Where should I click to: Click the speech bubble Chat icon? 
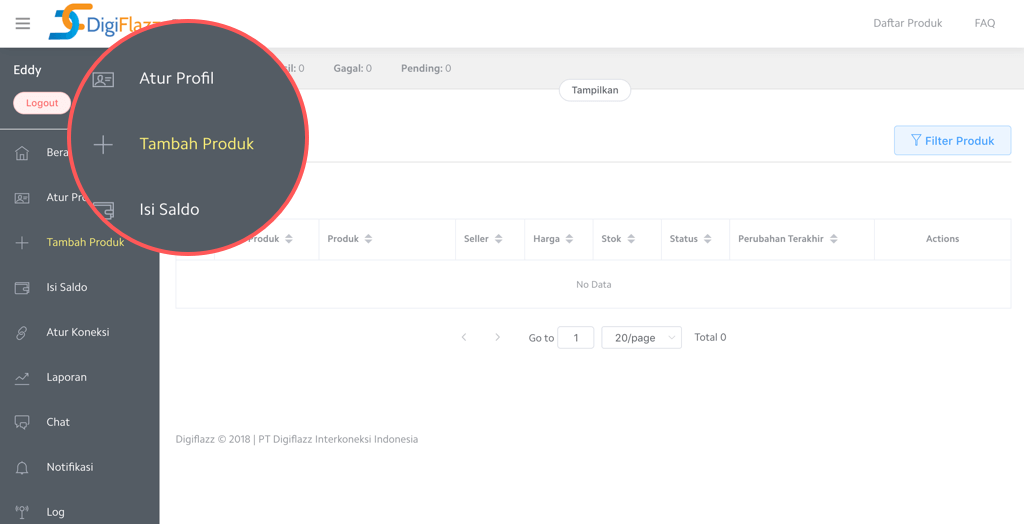click(22, 423)
